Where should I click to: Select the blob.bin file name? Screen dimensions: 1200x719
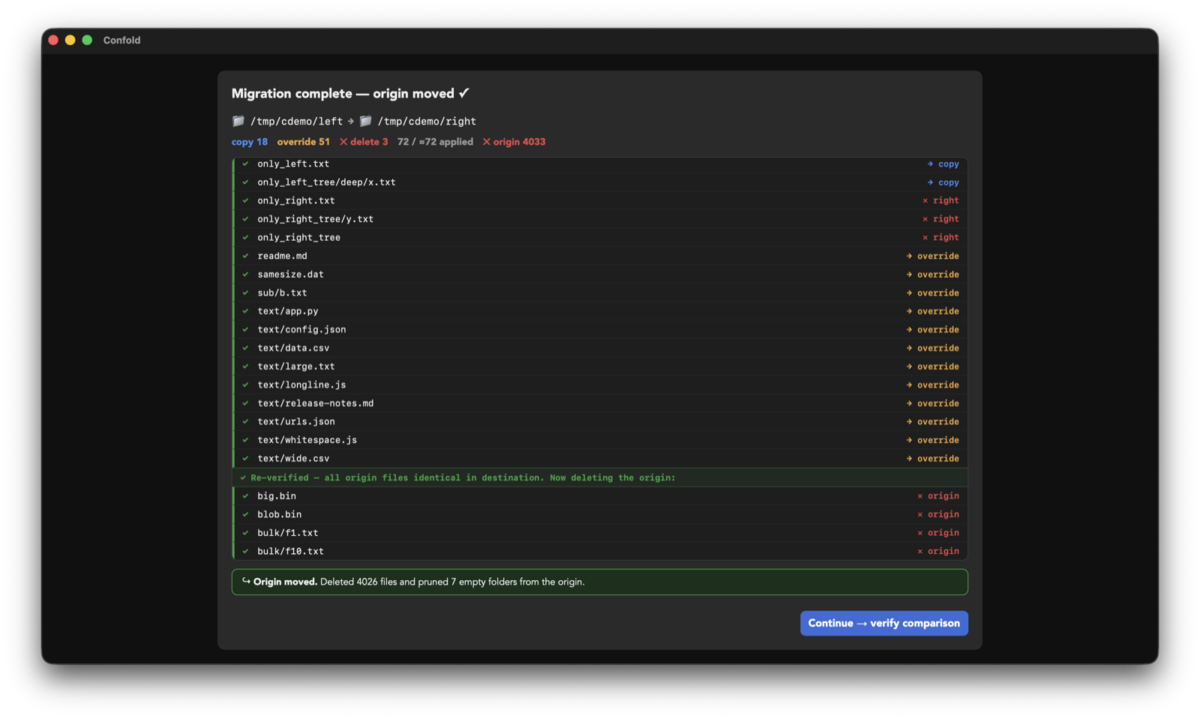279,514
